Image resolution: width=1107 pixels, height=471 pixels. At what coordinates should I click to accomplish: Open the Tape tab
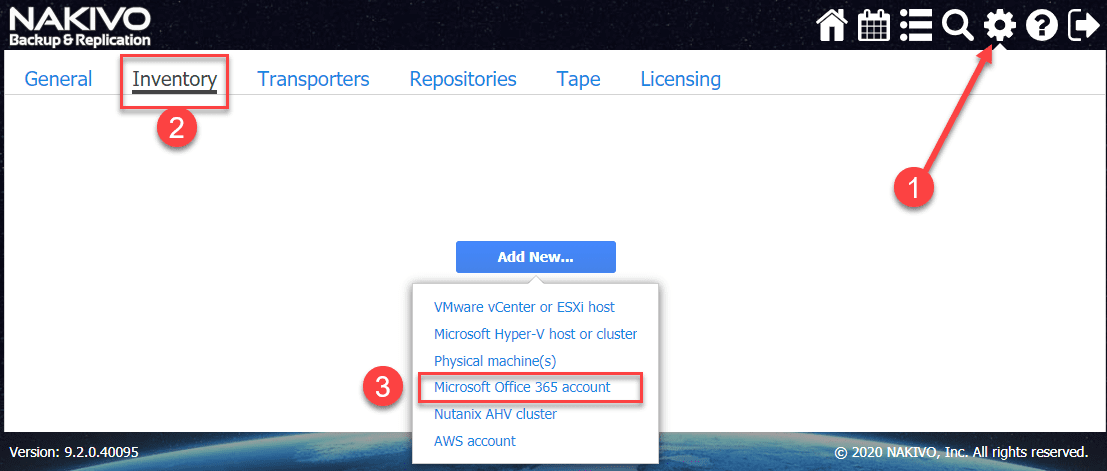pyautogui.click(x=578, y=78)
